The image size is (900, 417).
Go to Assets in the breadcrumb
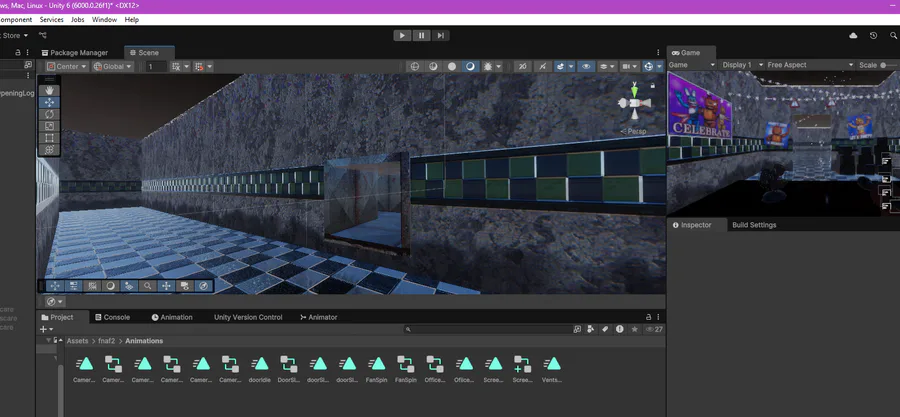[77, 341]
